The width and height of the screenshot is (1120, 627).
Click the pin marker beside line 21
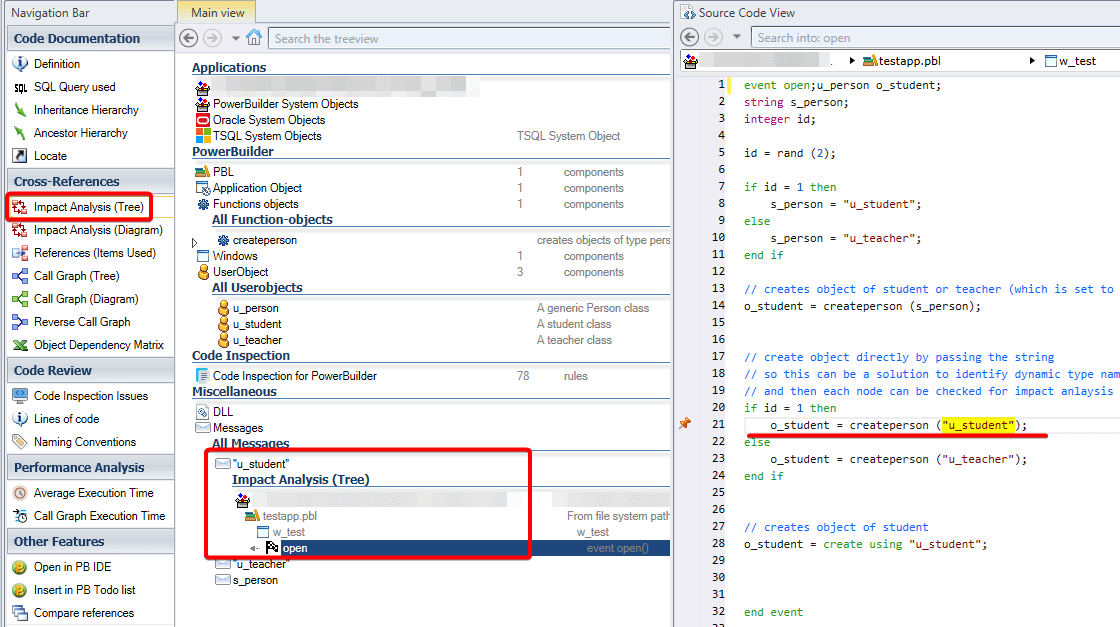(685, 424)
